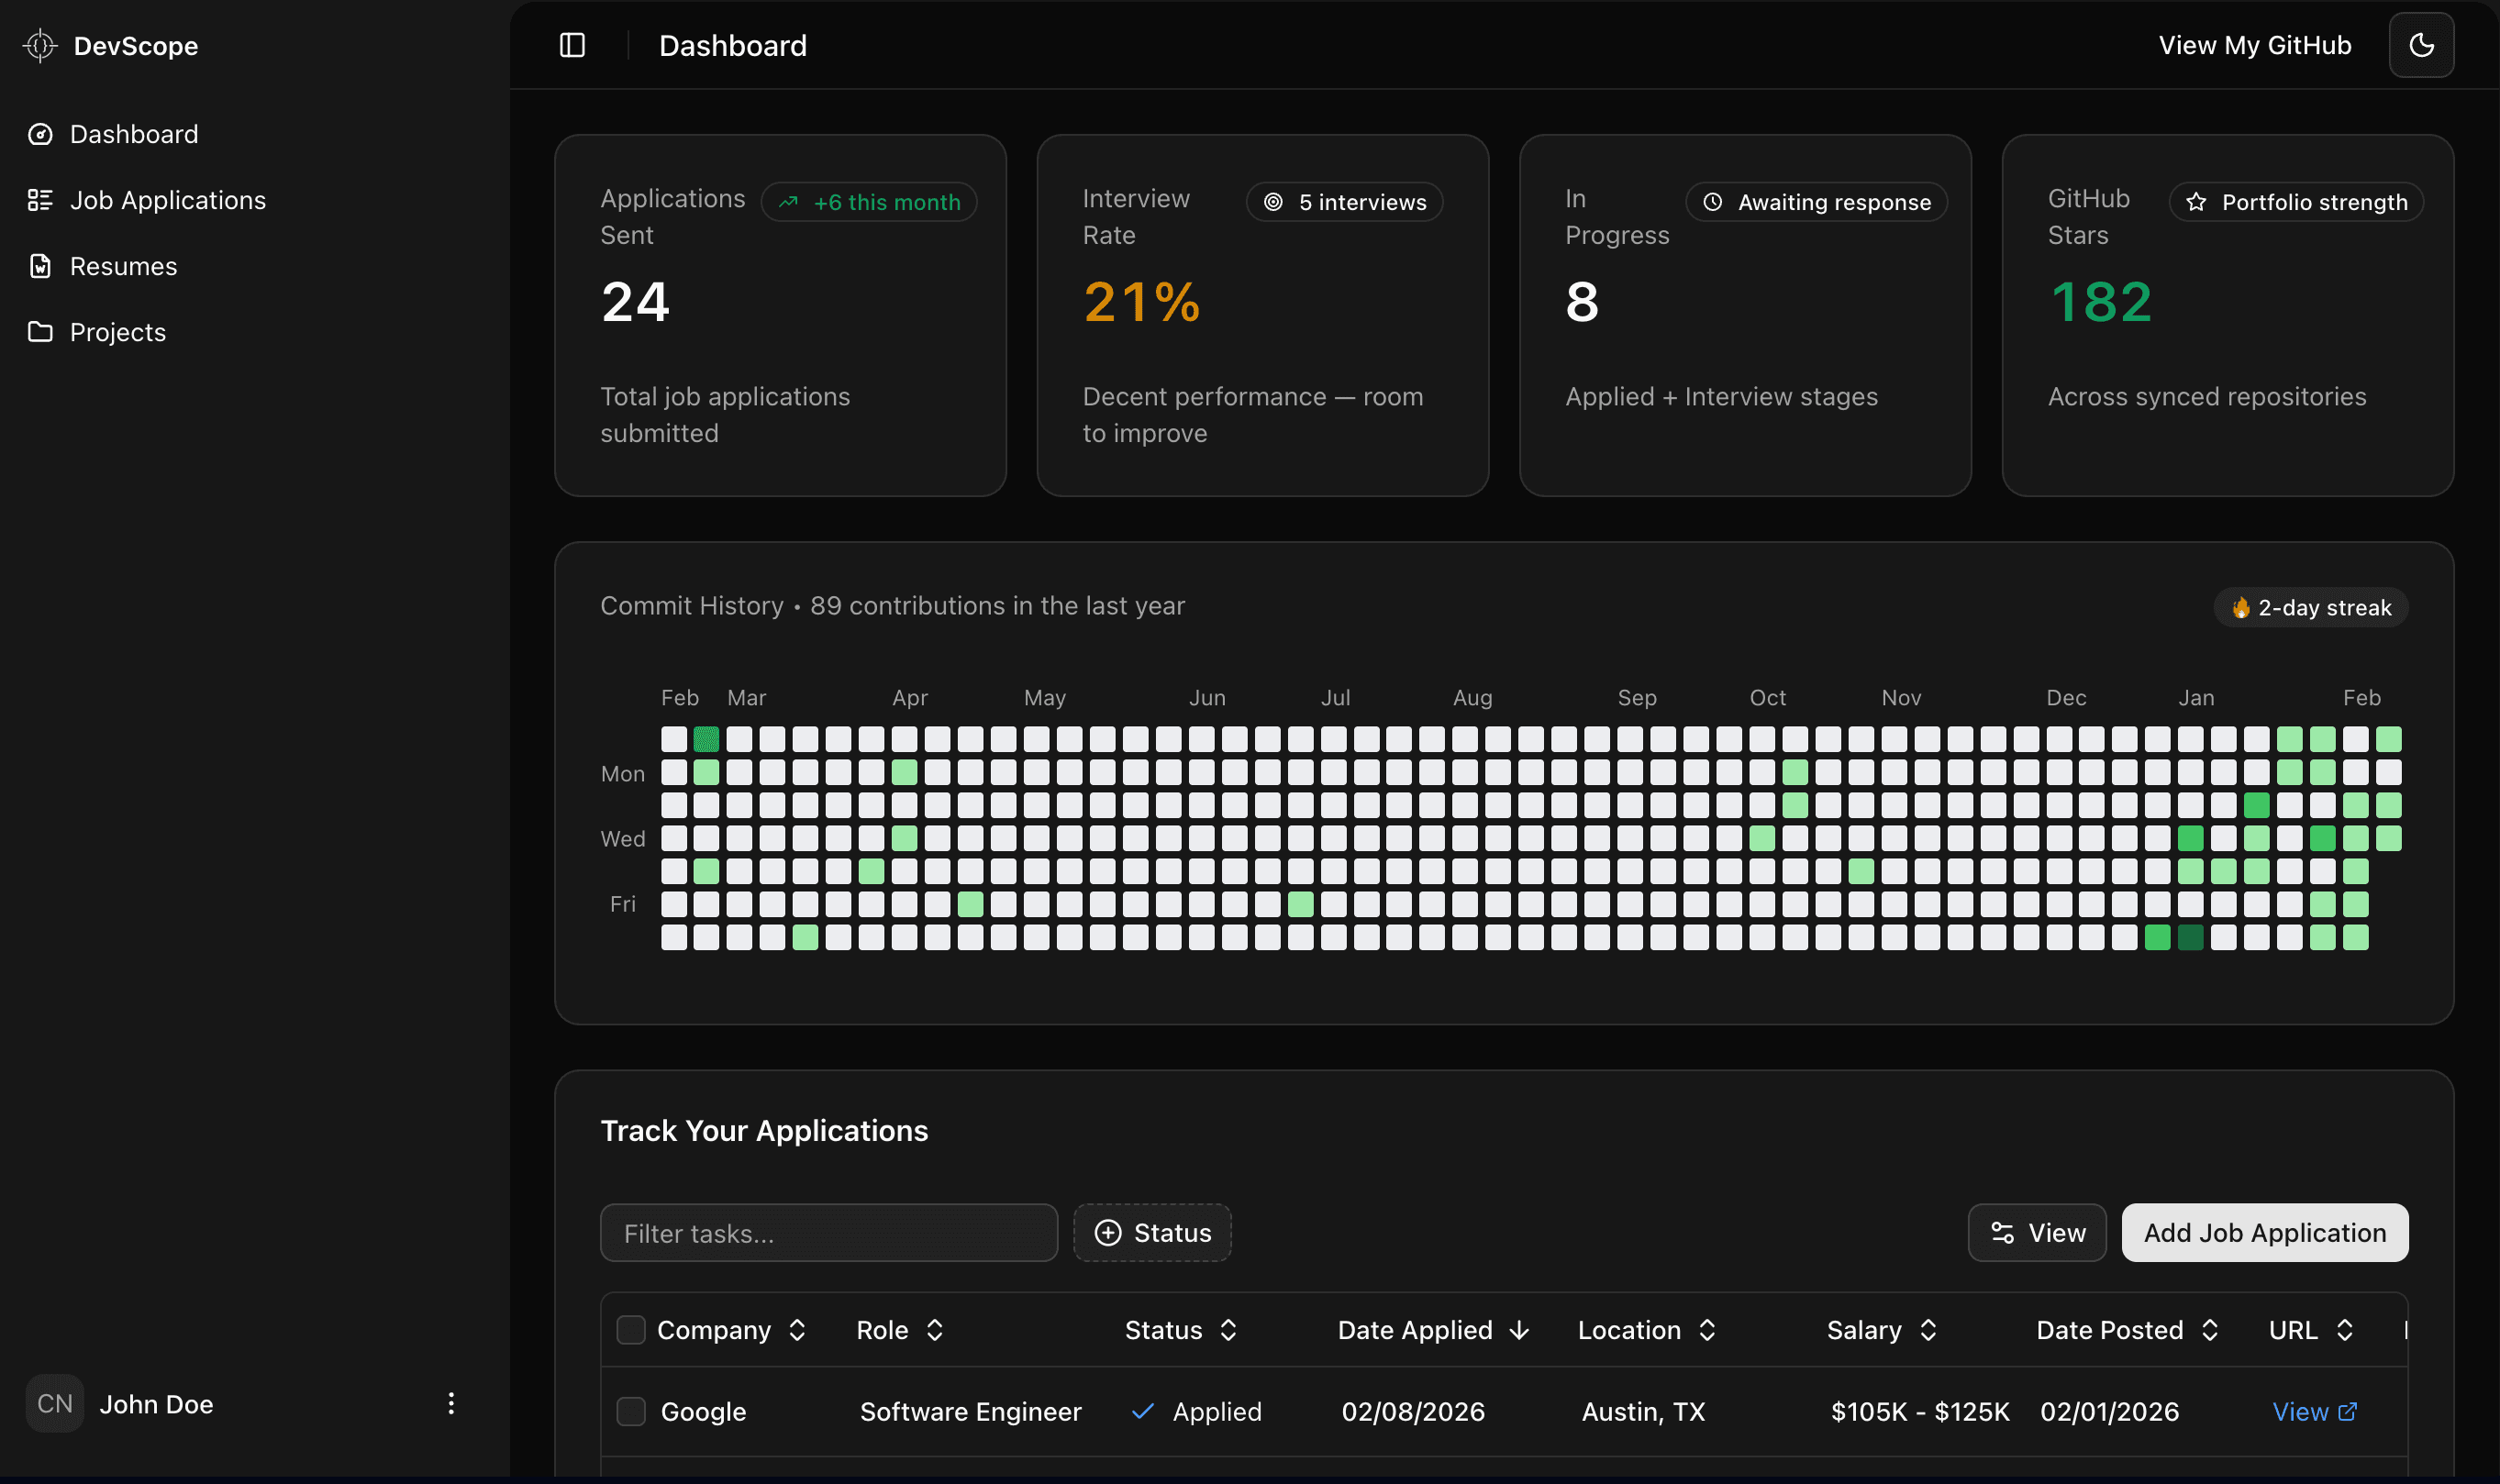The height and width of the screenshot is (1484, 2500).
Task: Navigate to Resumes in the sidebar
Action: pyautogui.click(x=123, y=265)
